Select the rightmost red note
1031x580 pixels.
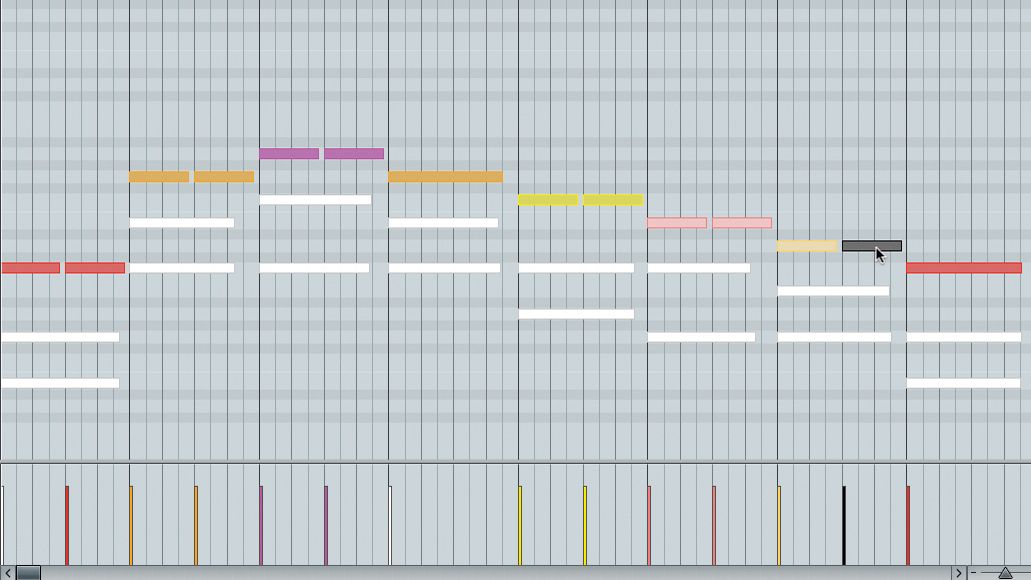tap(963, 267)
